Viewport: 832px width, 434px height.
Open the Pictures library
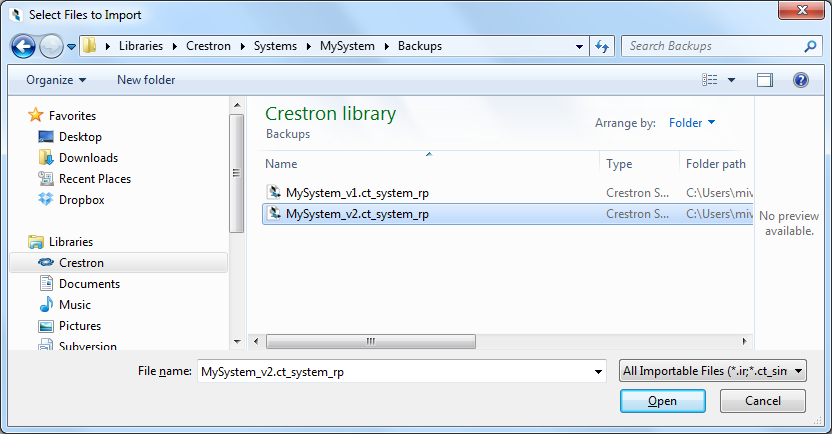point(80,326)
